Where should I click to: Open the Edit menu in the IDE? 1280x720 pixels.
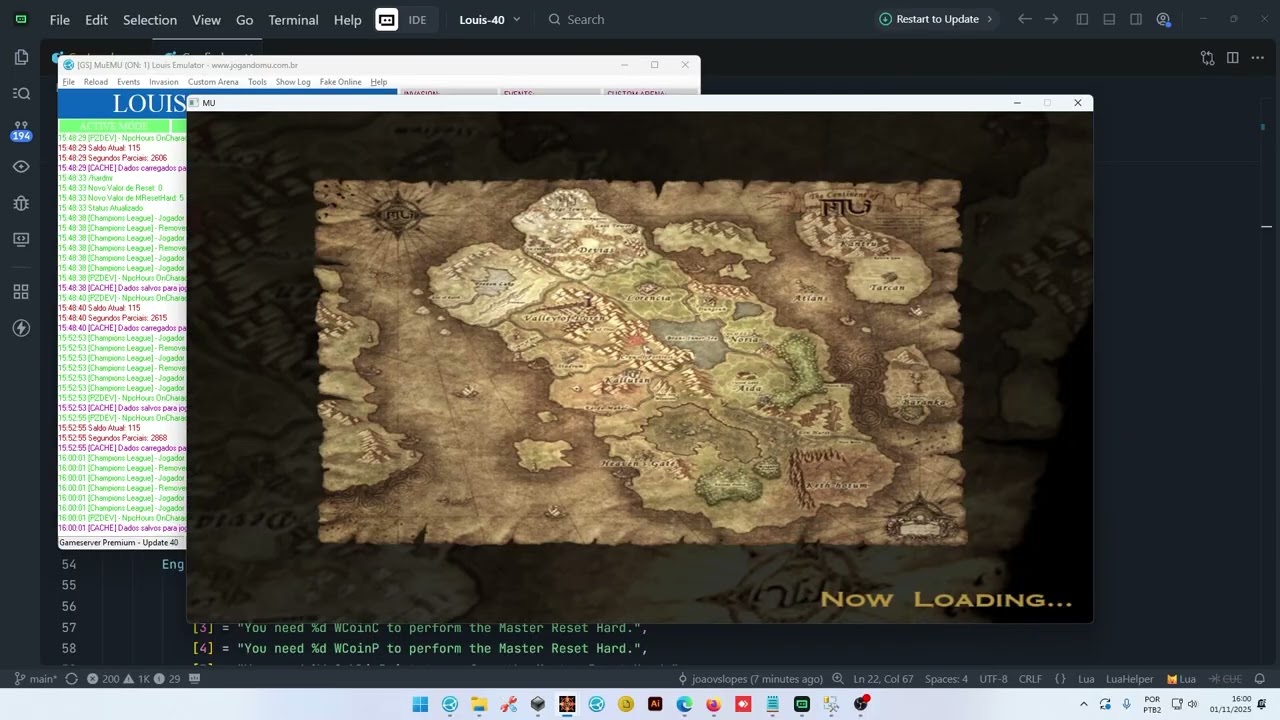click(96, 19)
